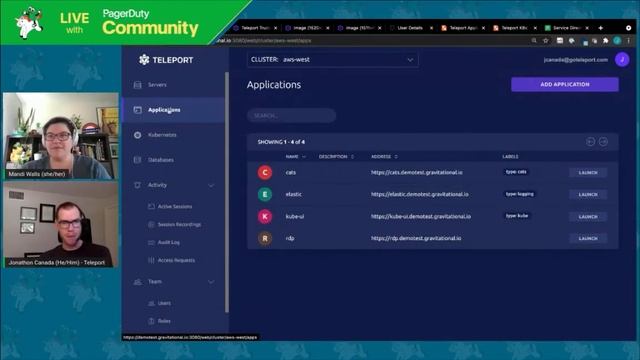Open Users under Team
Image resolution: width=640 pixels, height=360 pixels.
pos(164,303)
